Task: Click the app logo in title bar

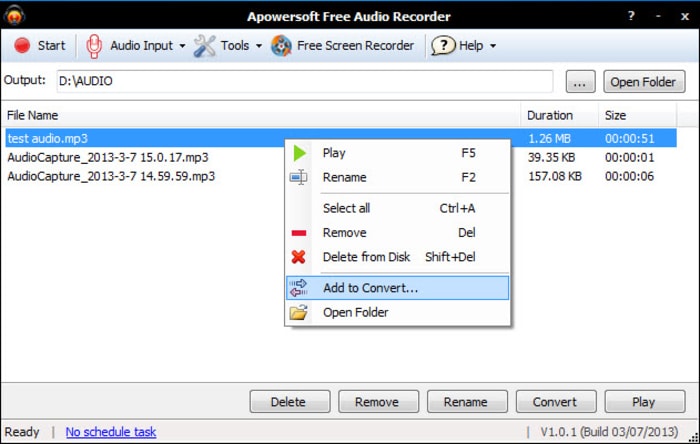Action: pos(14,16)
